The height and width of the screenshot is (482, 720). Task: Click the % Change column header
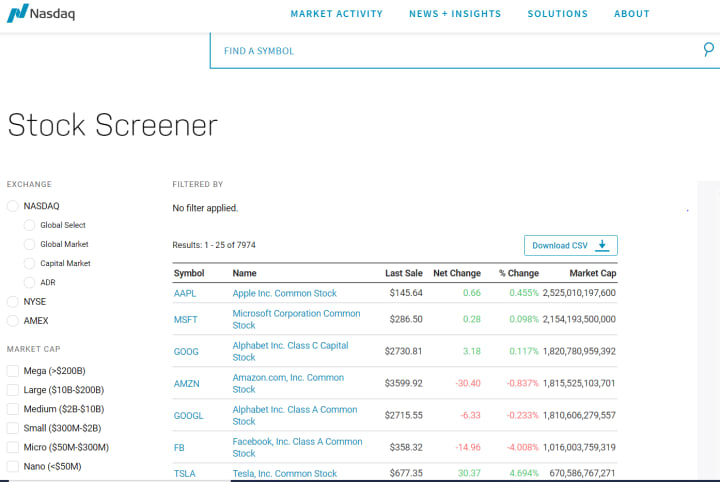pos(519,273)
